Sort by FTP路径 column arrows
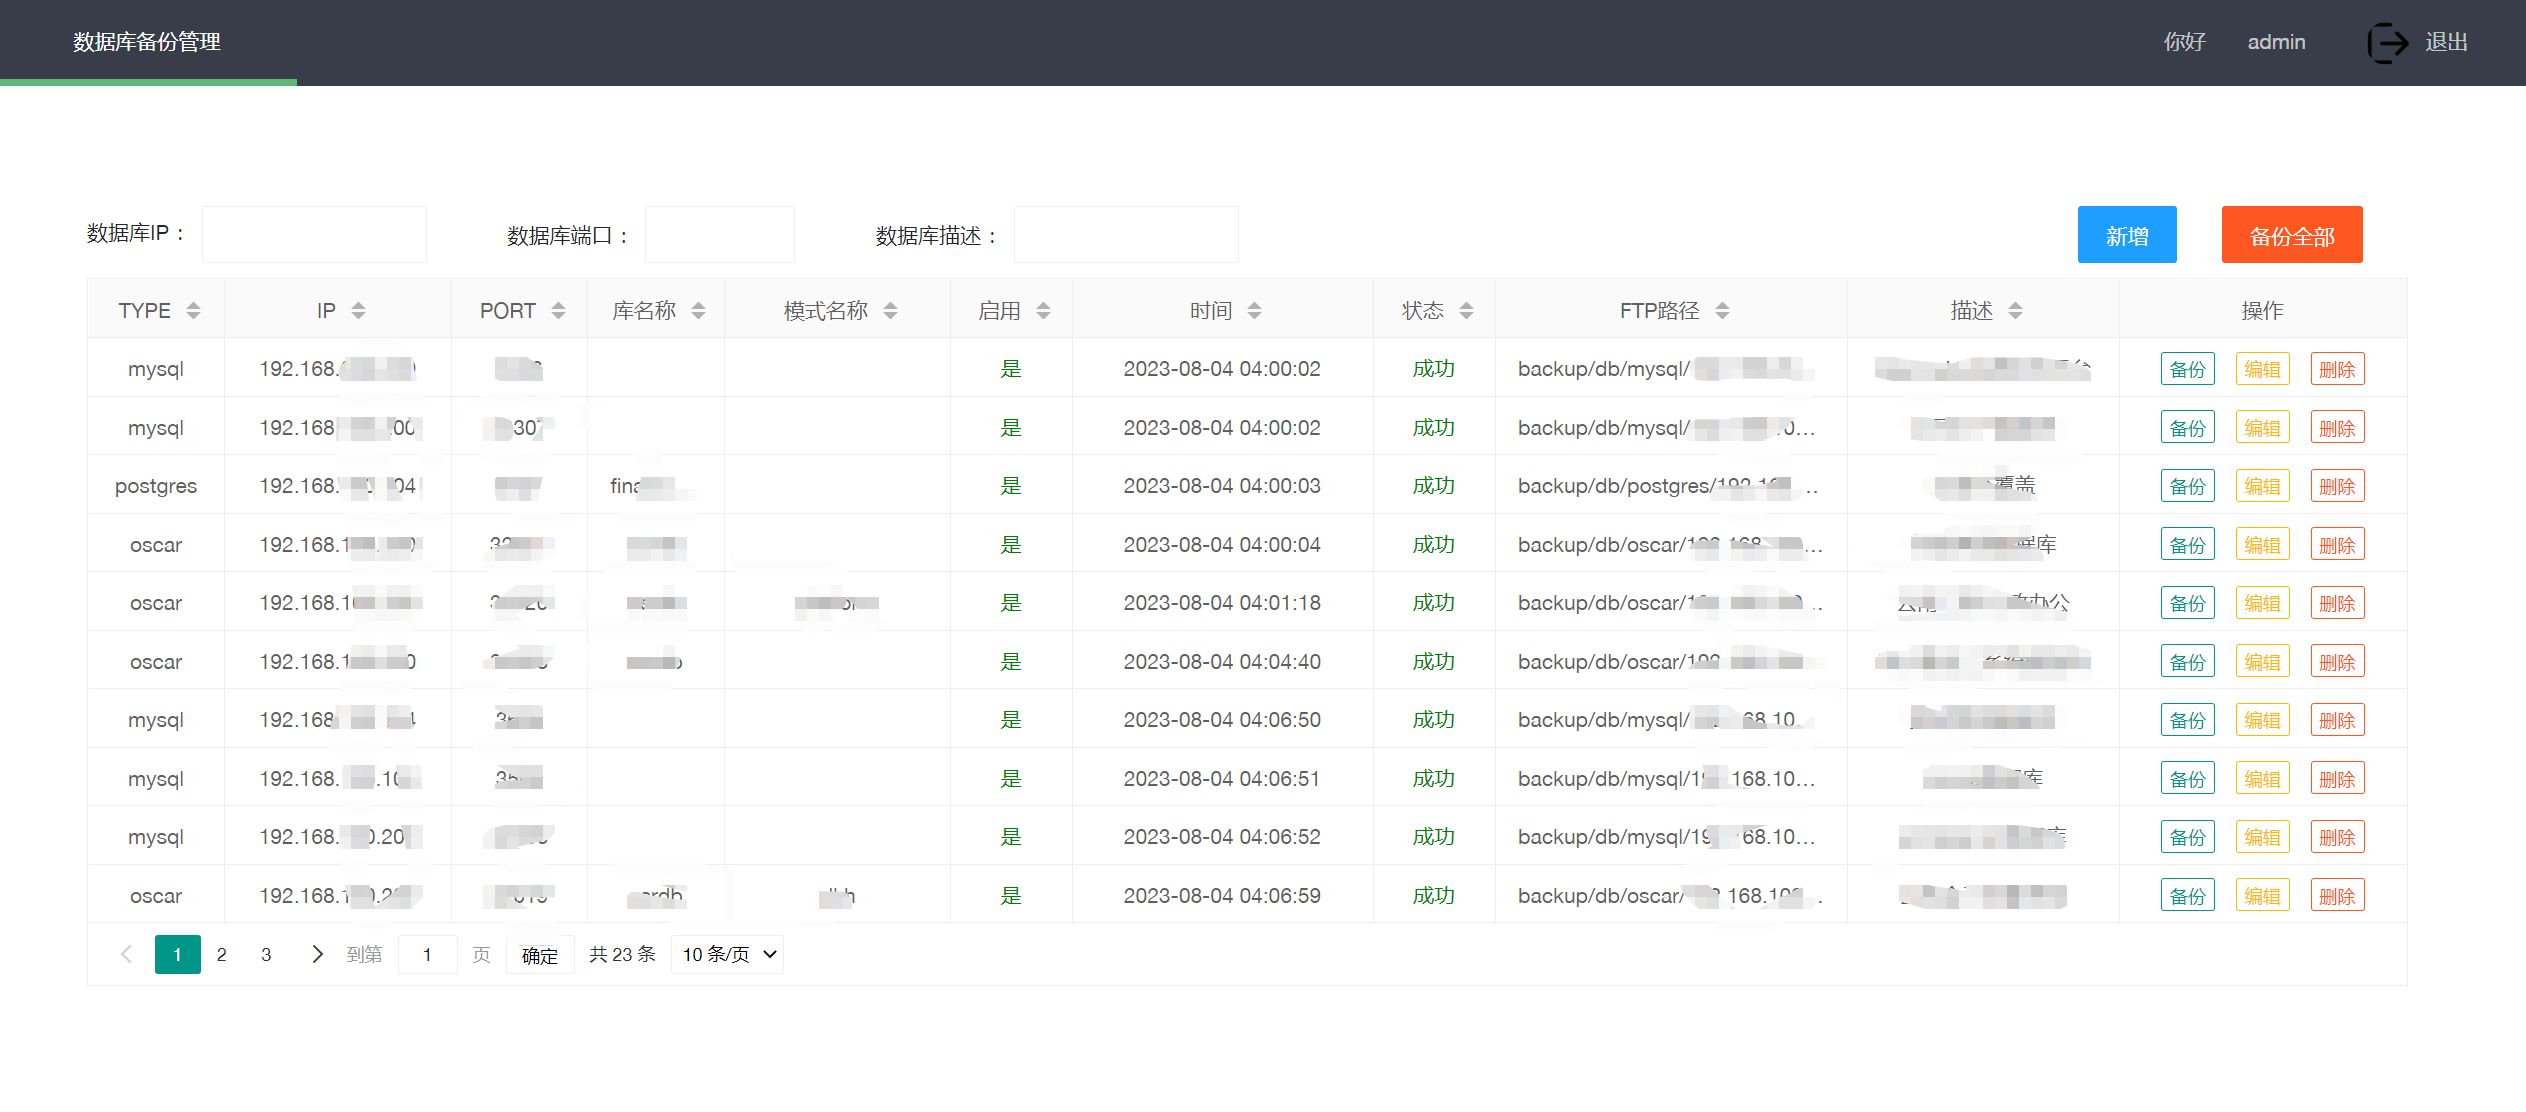Image resolution: width=2526 pixels, height=1112 pixels. click(x=1723, y=311)
